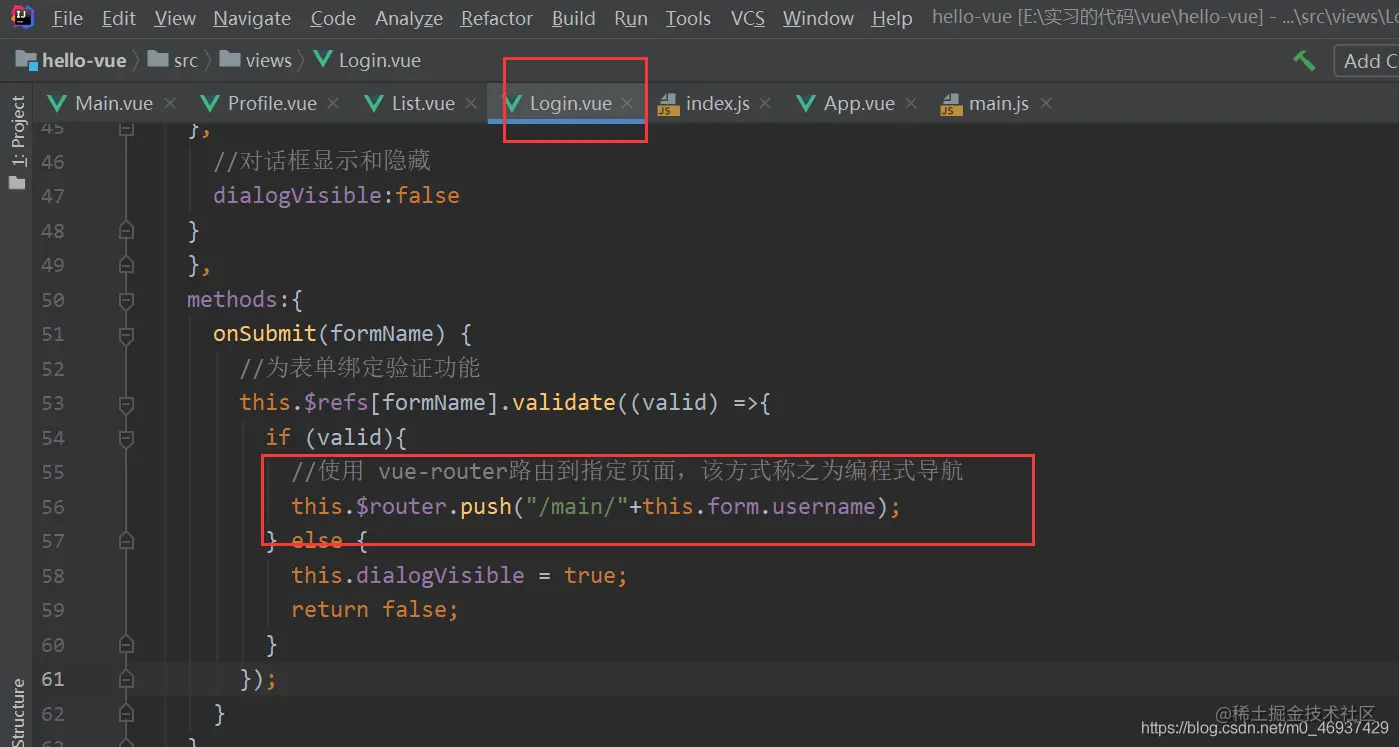Screen dimensions: 1399x747
Task: Collapse the fold marker at line 49
Action: point(126,265)
